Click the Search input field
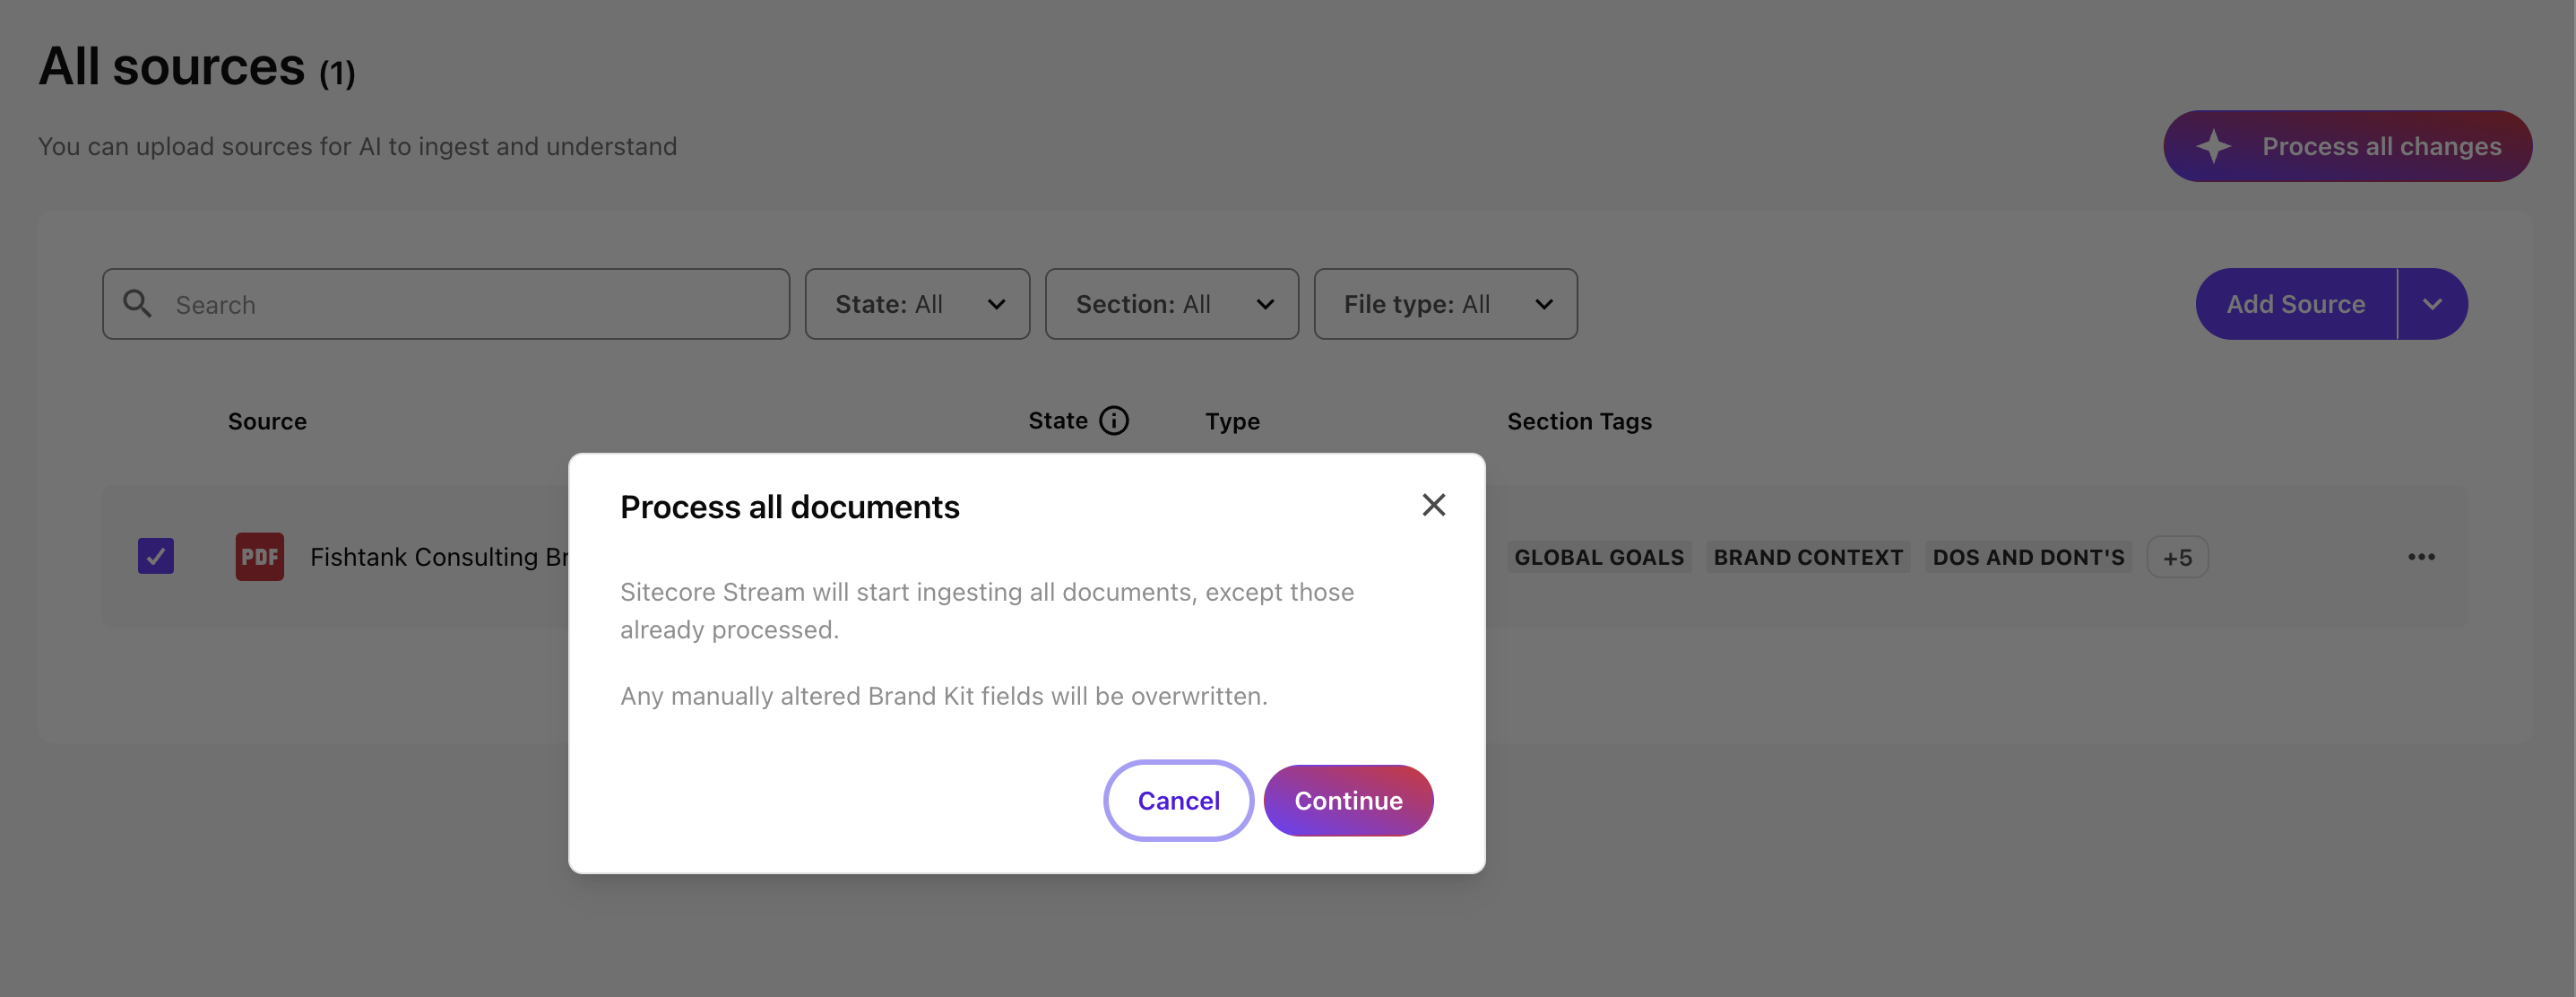 [446, 304]
